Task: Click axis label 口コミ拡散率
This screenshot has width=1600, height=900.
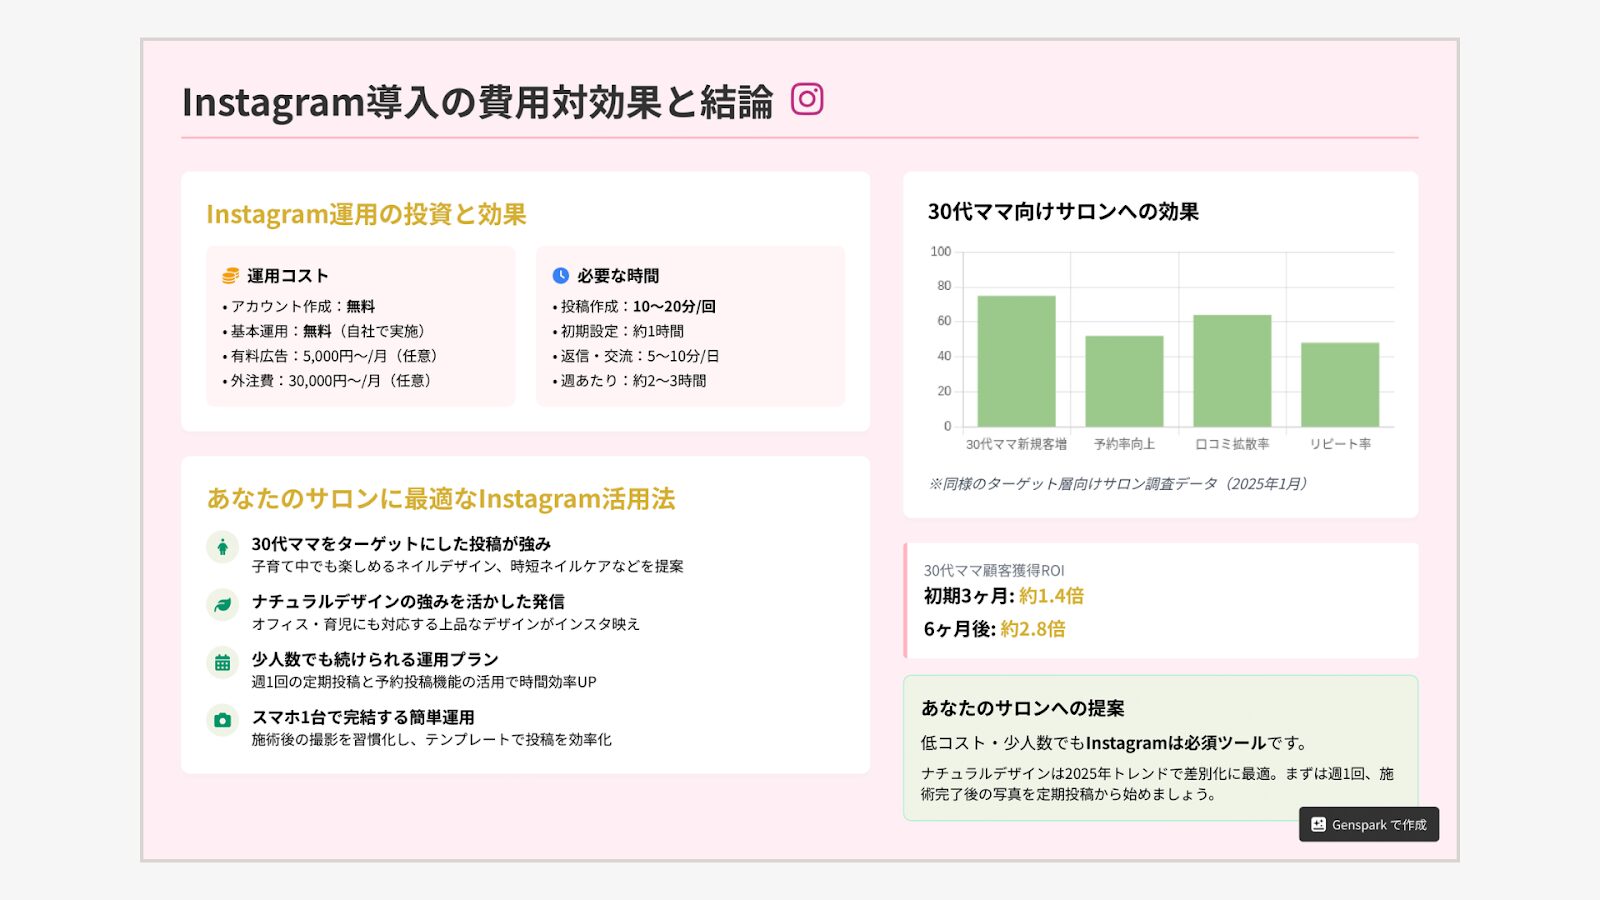Action: click(x=1232, y=444)
